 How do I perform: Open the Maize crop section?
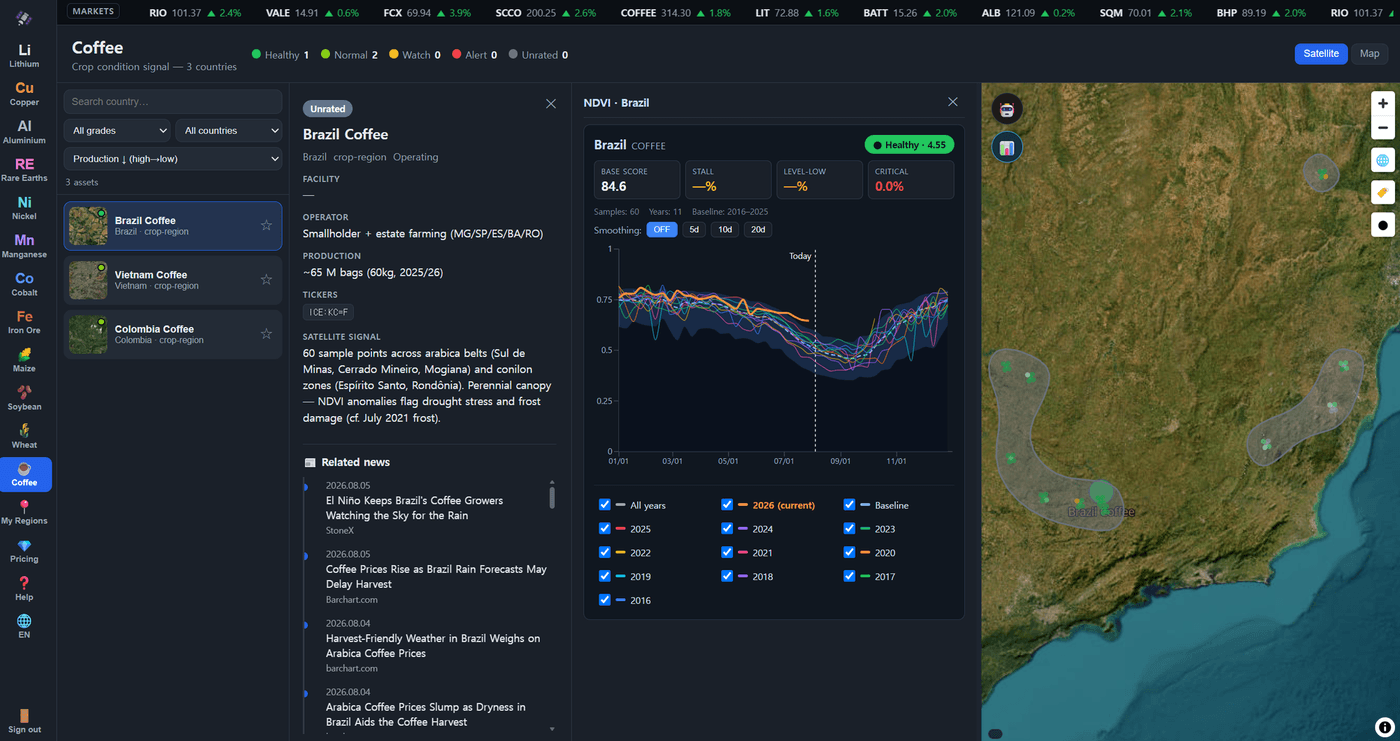24,360
